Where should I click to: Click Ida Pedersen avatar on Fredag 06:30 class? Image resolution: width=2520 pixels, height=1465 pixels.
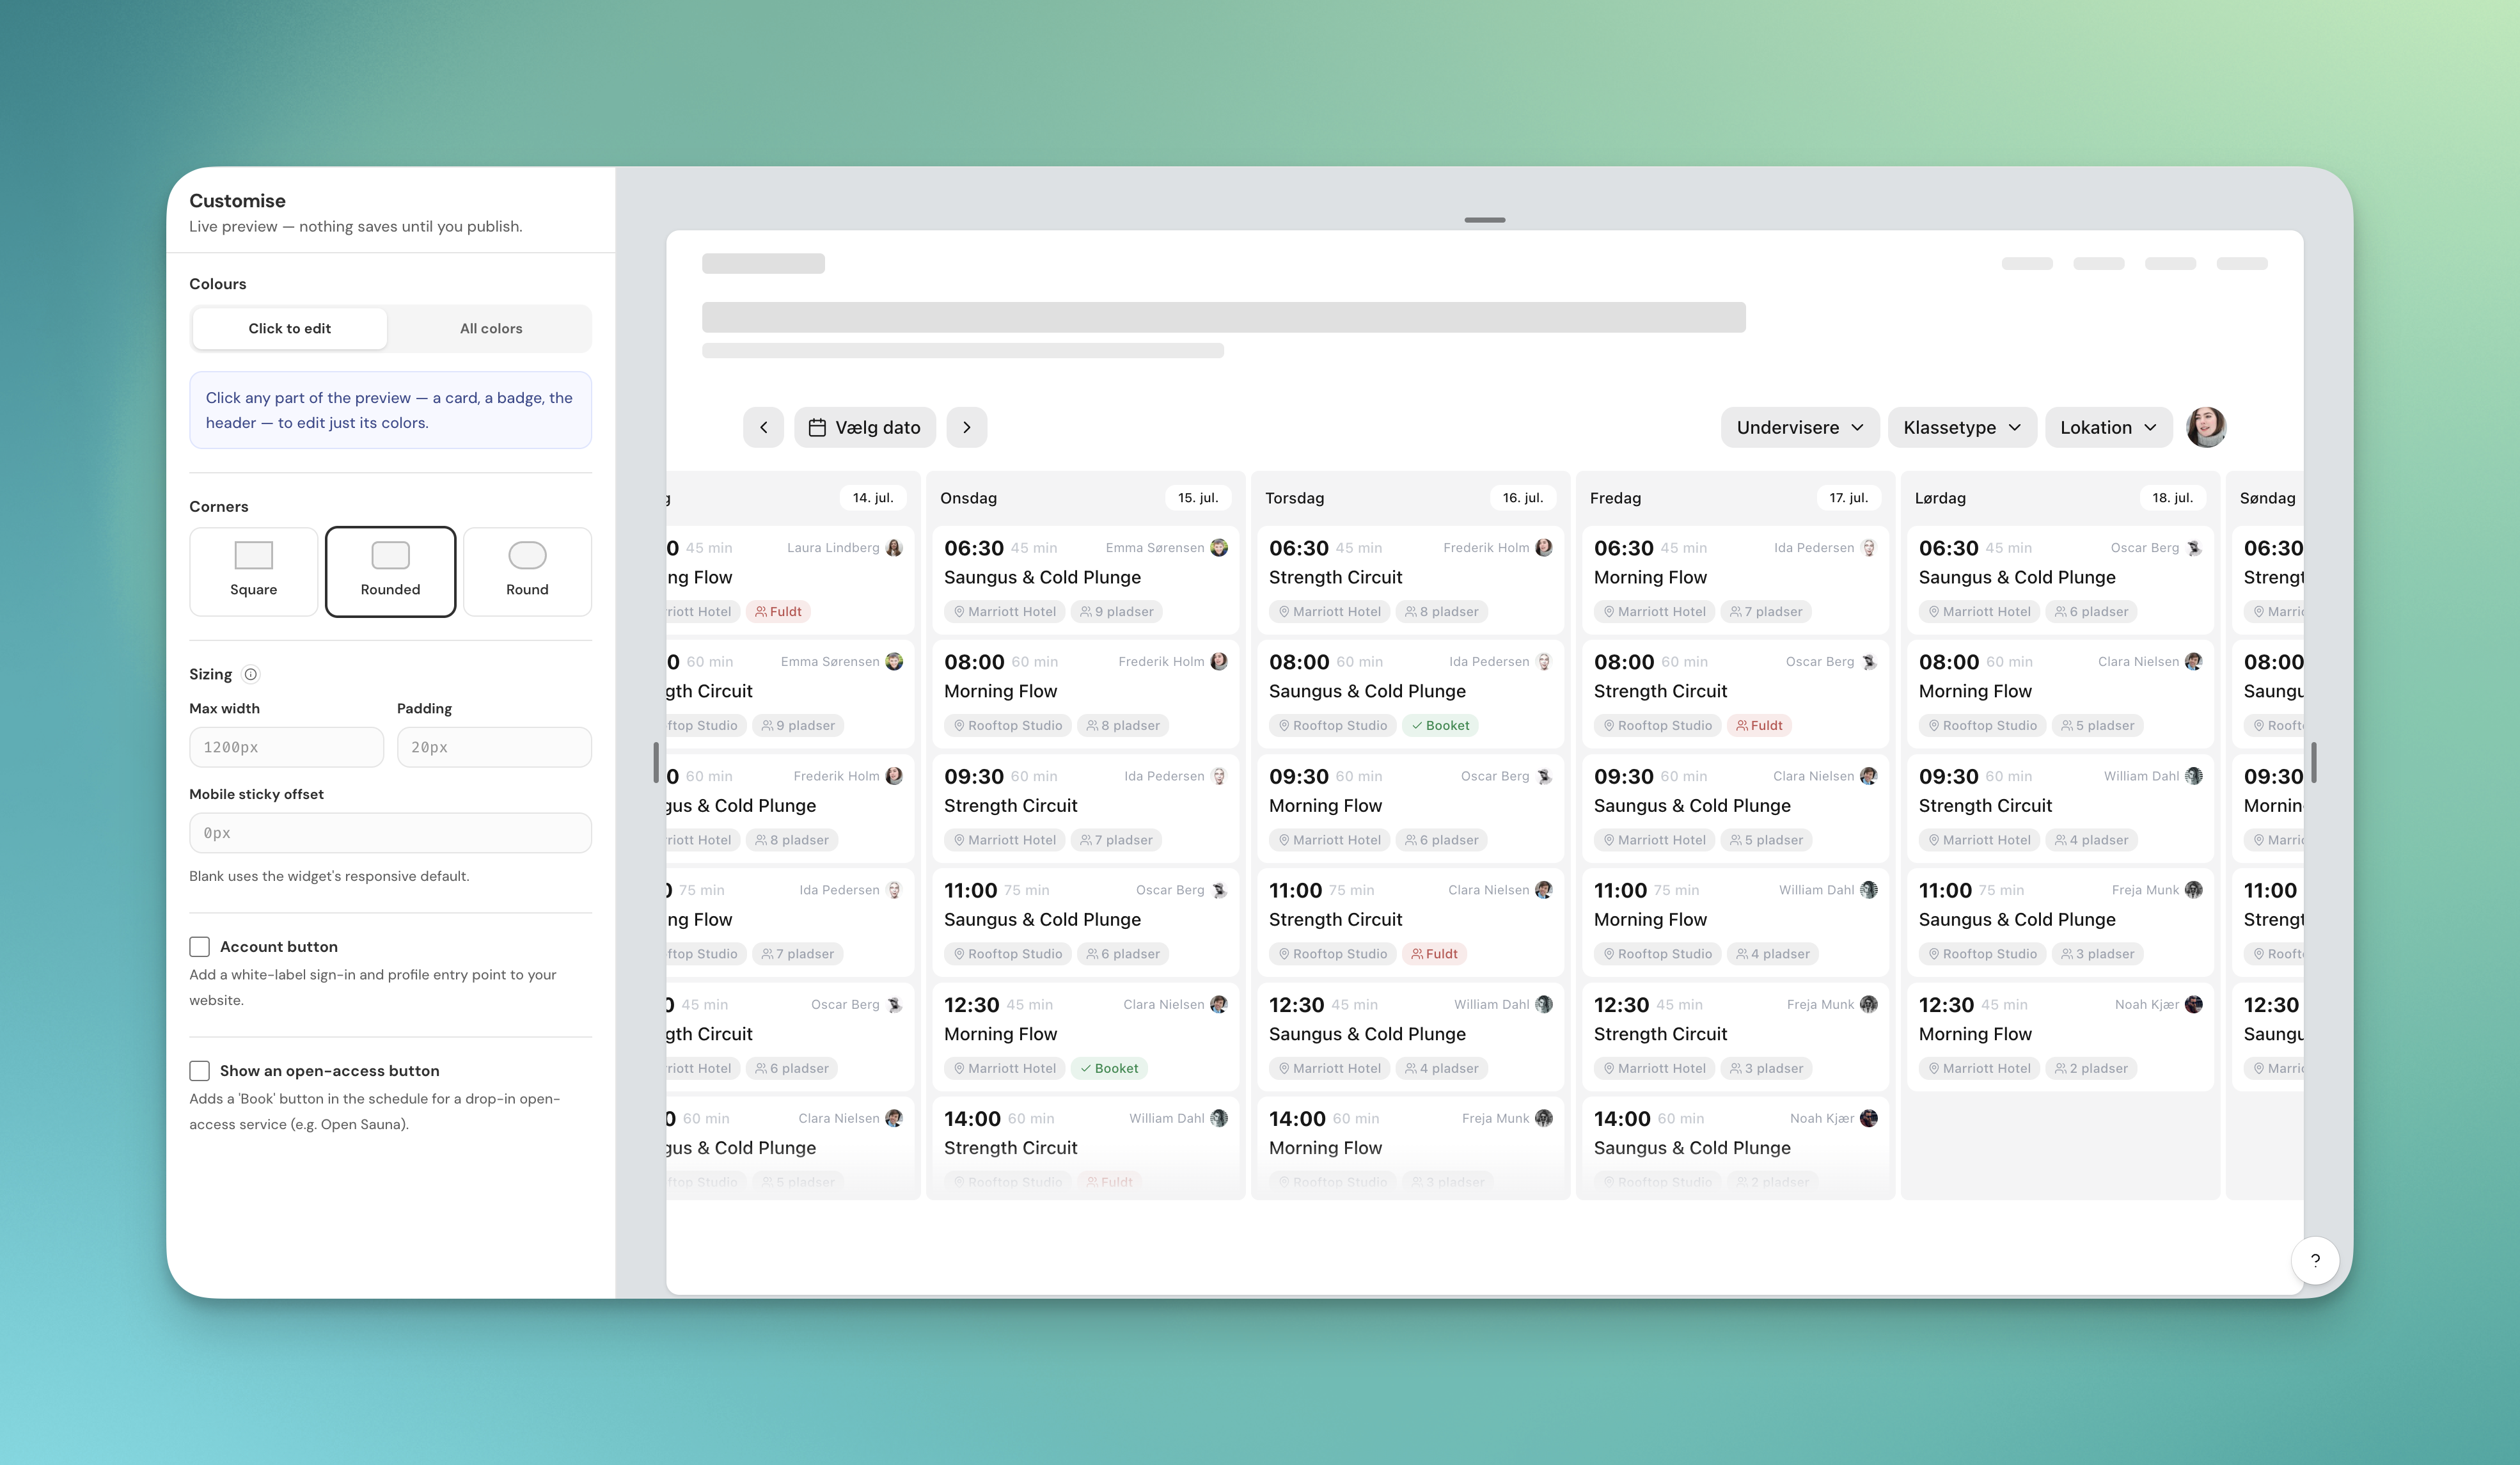coord(1868,547)
